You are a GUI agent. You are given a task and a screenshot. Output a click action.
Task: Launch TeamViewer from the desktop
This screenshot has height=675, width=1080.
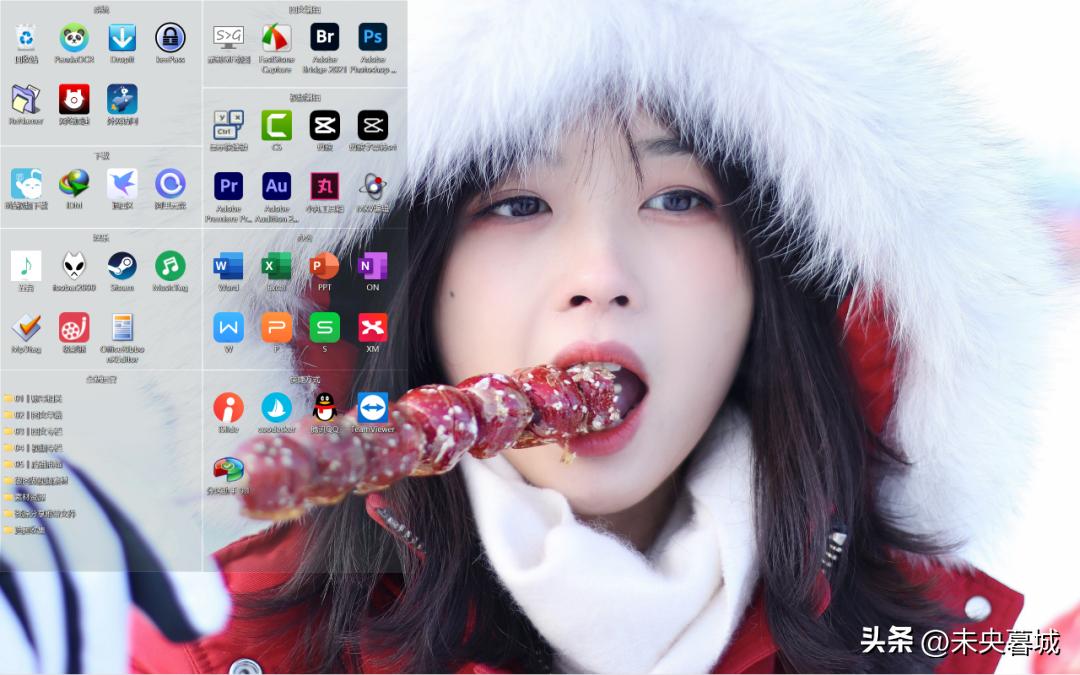pyautogui.click(x=373, y=408)
